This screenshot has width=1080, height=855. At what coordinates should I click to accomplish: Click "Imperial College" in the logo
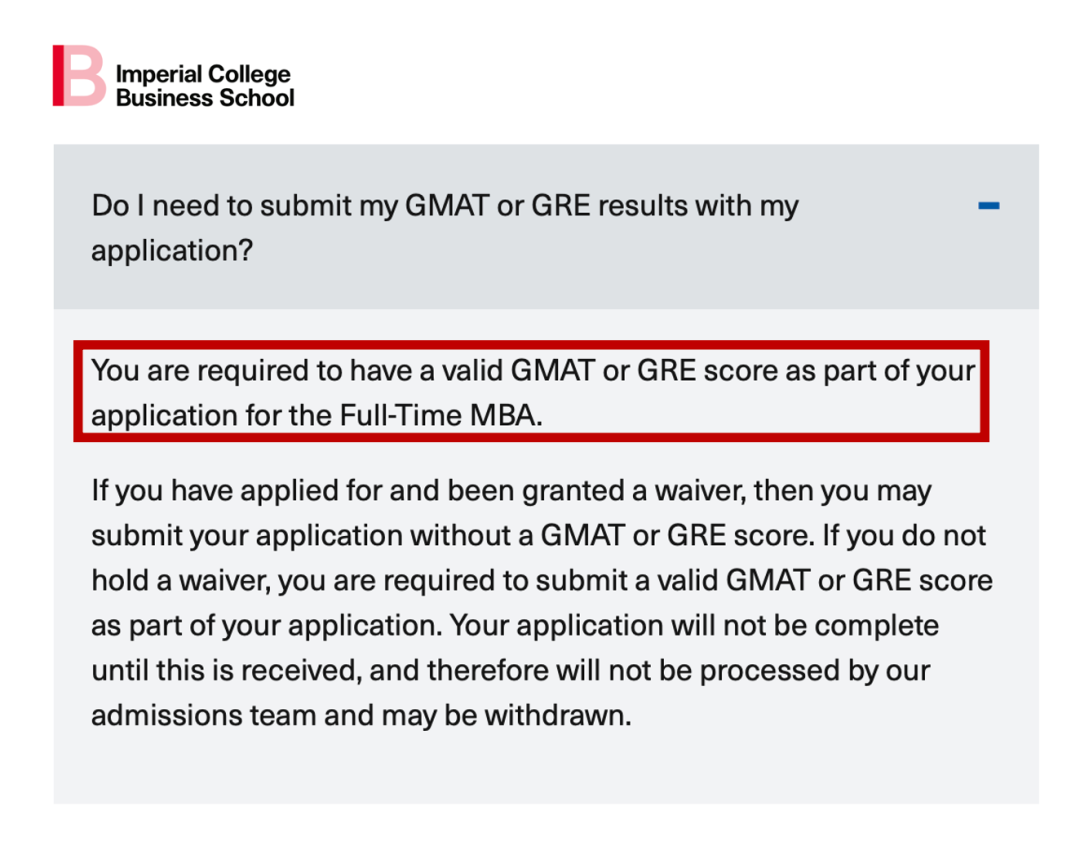pyautogui.click(x=203, y=75)
